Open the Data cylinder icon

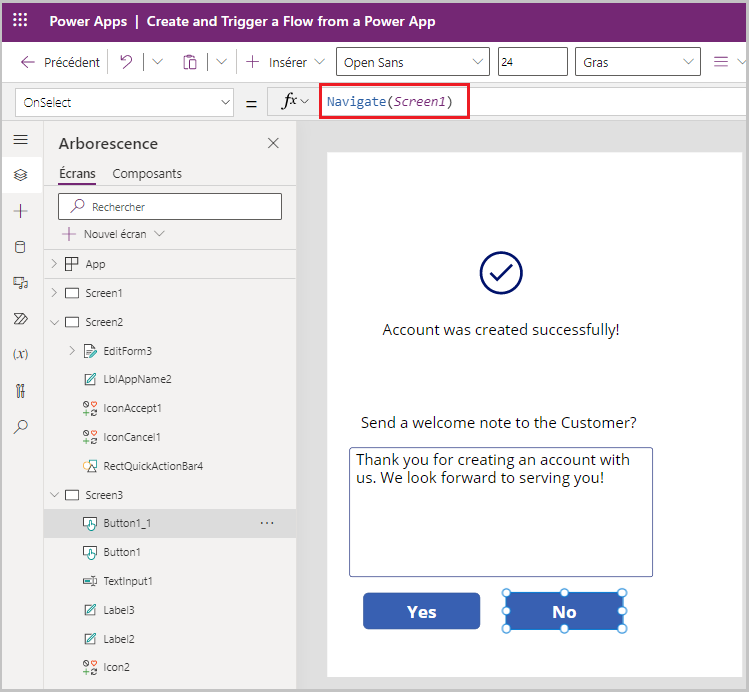20,247
